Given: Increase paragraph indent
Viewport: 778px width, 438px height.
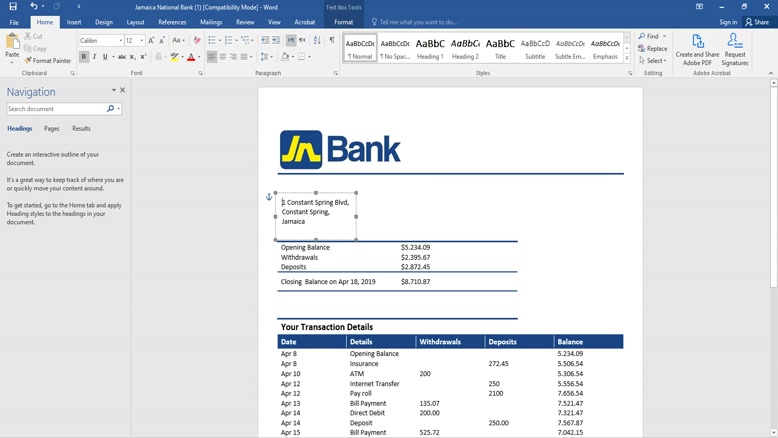Looking at the screenshot, I should point(276,41).
